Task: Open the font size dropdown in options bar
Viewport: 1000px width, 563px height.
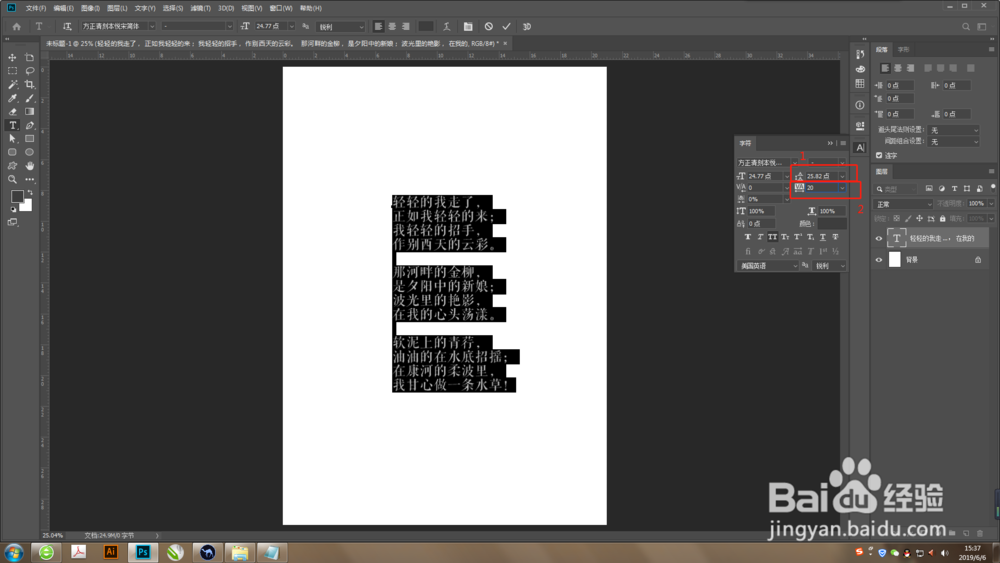Action: tap(291, 26)
